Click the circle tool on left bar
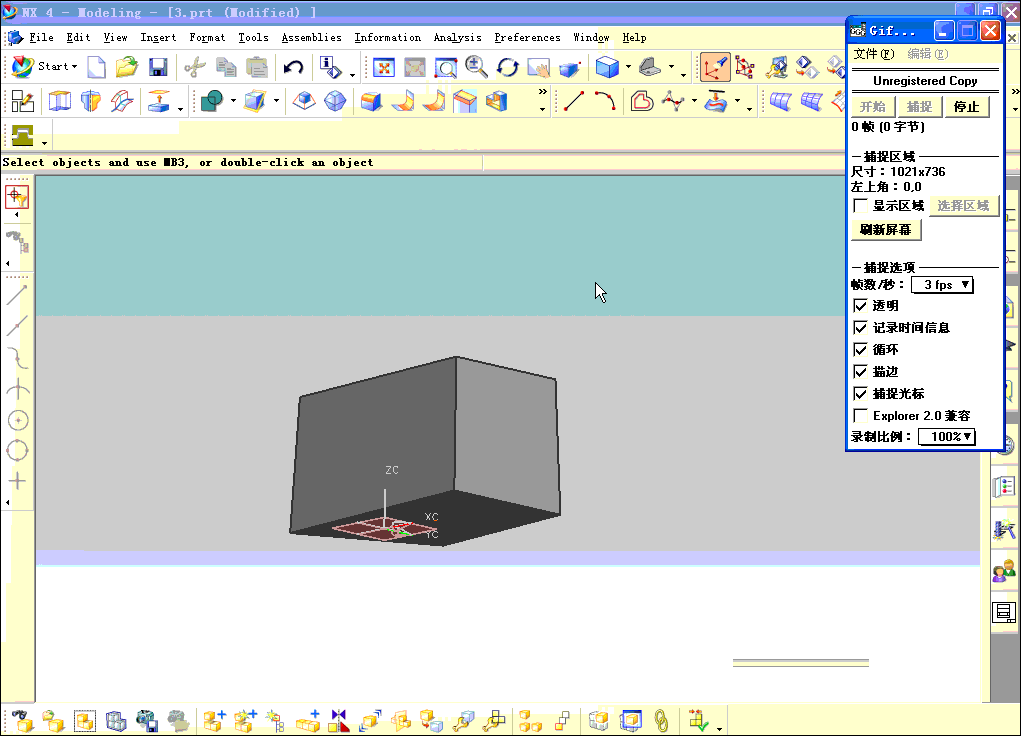This screenshot has height=736, width=1021. coord(18,421)
